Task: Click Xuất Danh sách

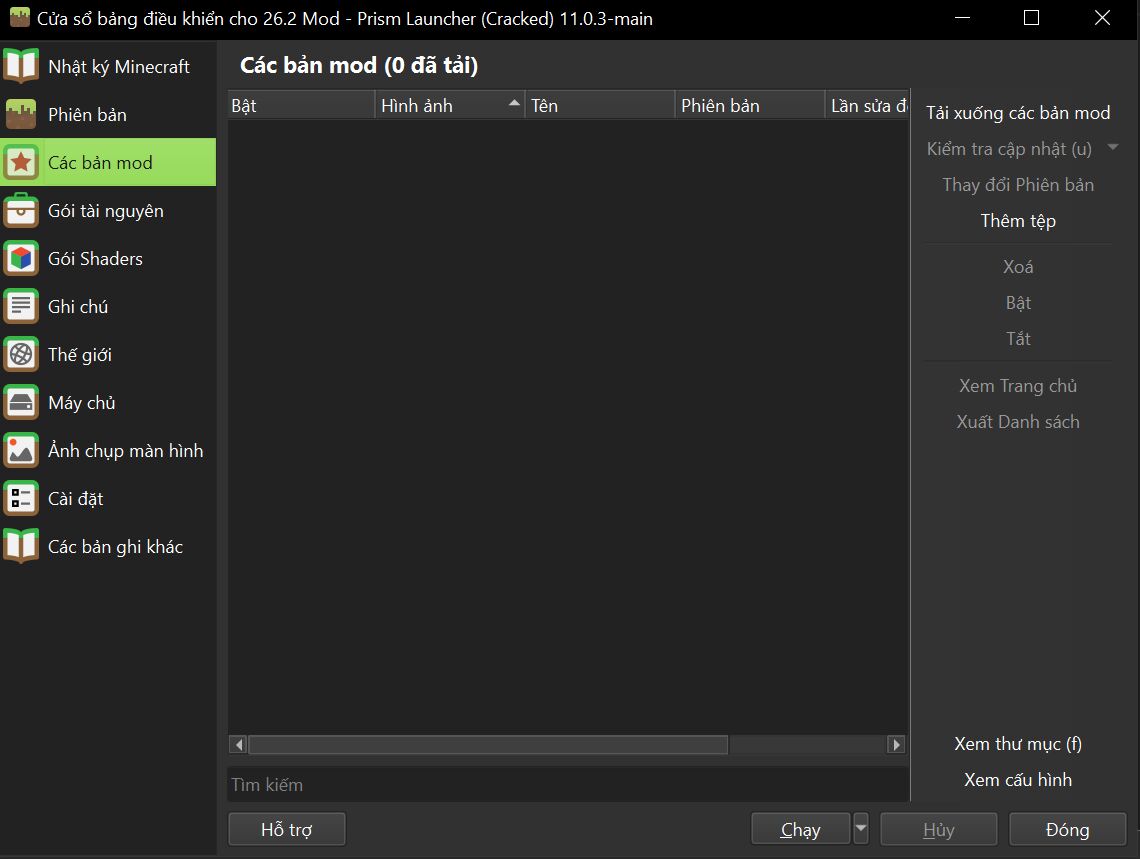Action: click(1018, 422)
